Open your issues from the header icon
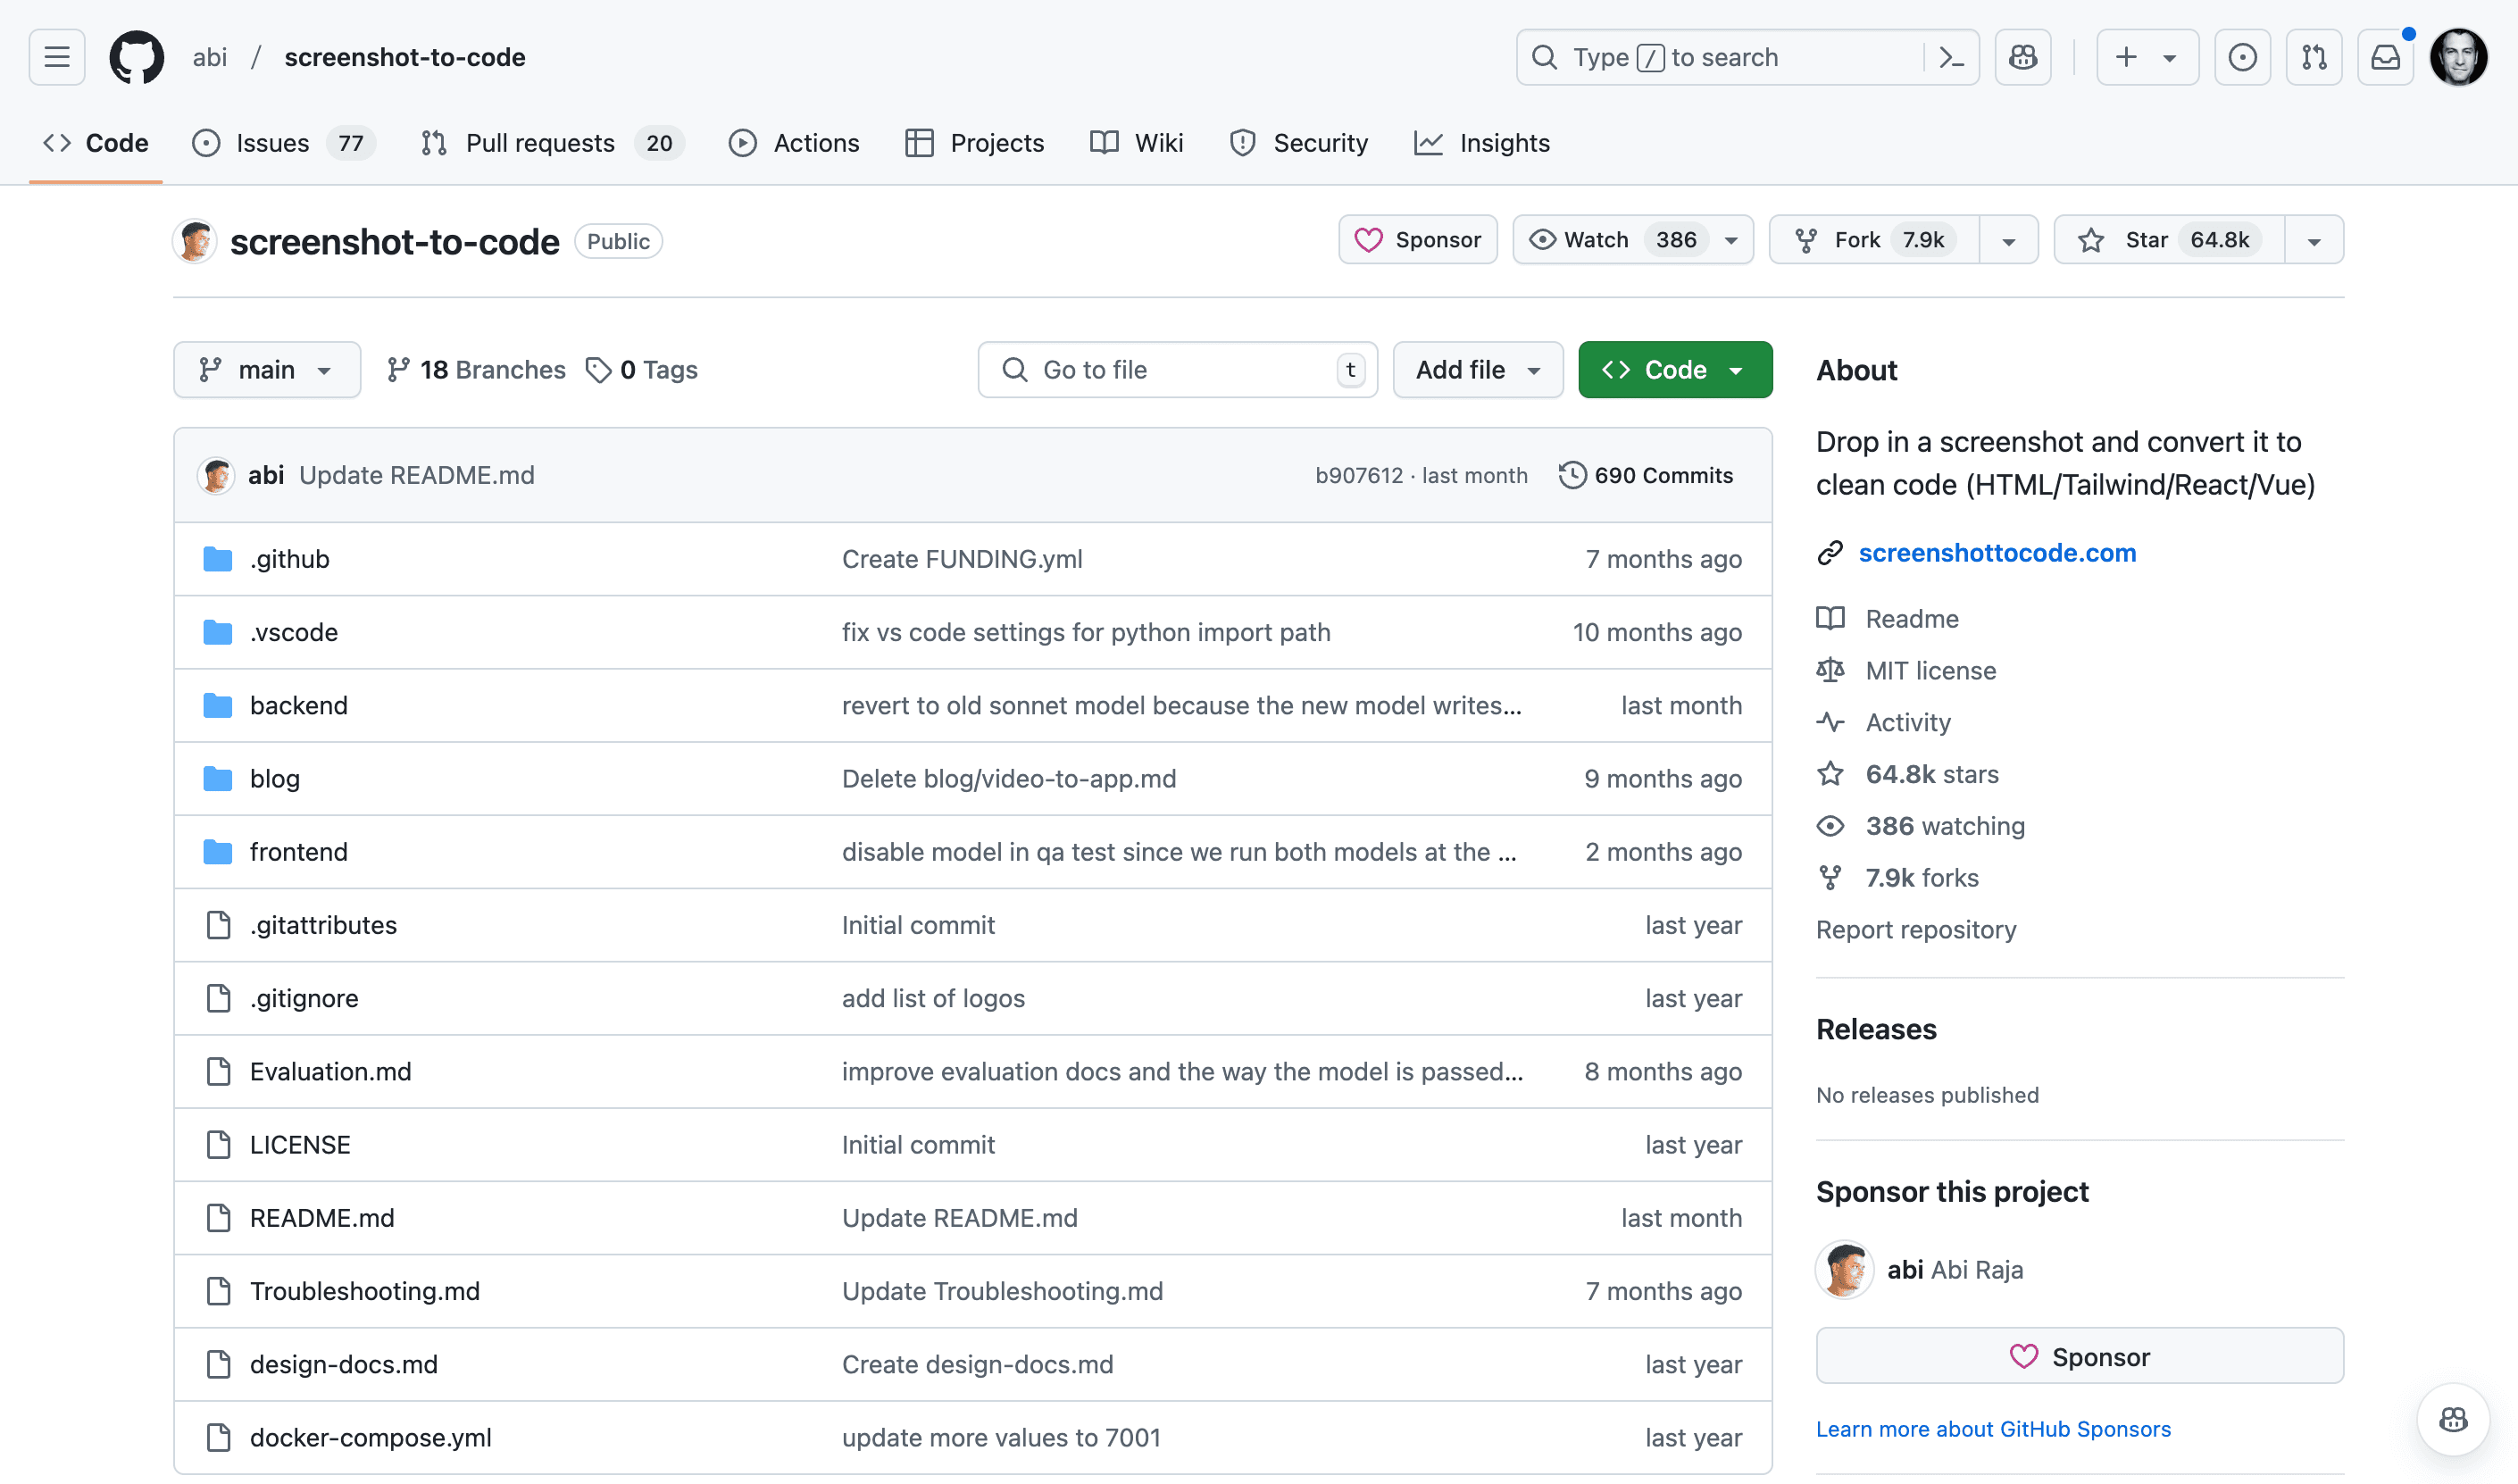 tap(2242, 57)
